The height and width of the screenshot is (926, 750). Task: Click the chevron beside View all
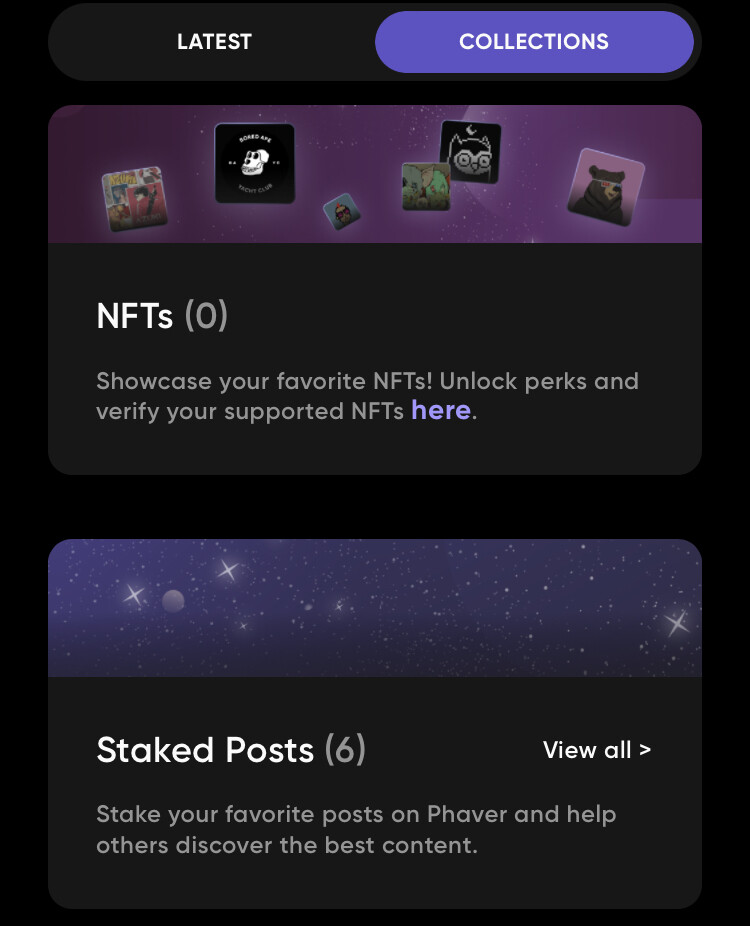[645, 751]
